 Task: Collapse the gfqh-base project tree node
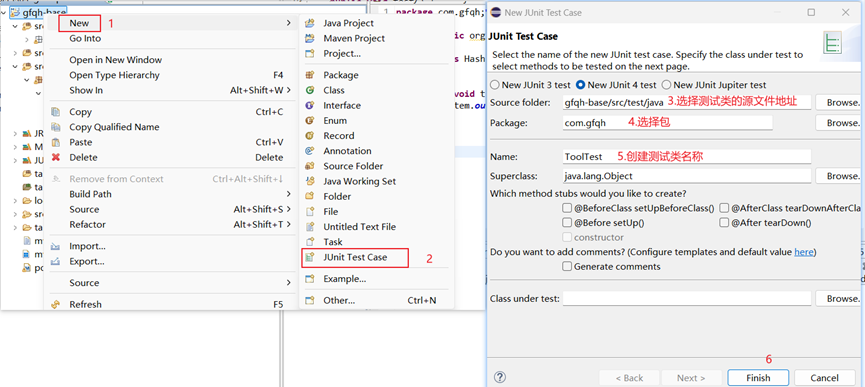tap(4, 12)
